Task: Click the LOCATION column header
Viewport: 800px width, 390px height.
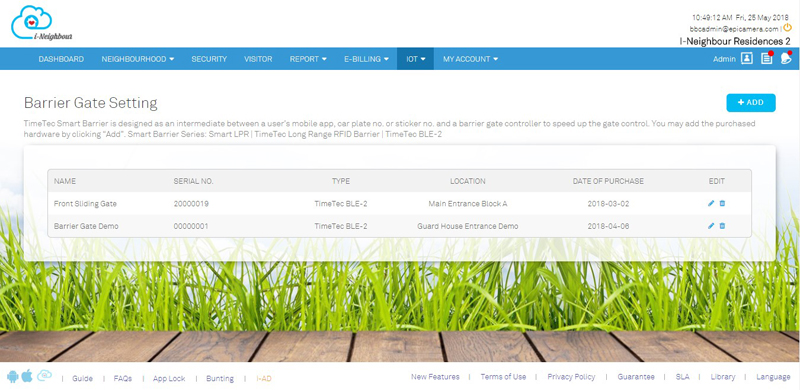Action: click(x=467, y=181)
